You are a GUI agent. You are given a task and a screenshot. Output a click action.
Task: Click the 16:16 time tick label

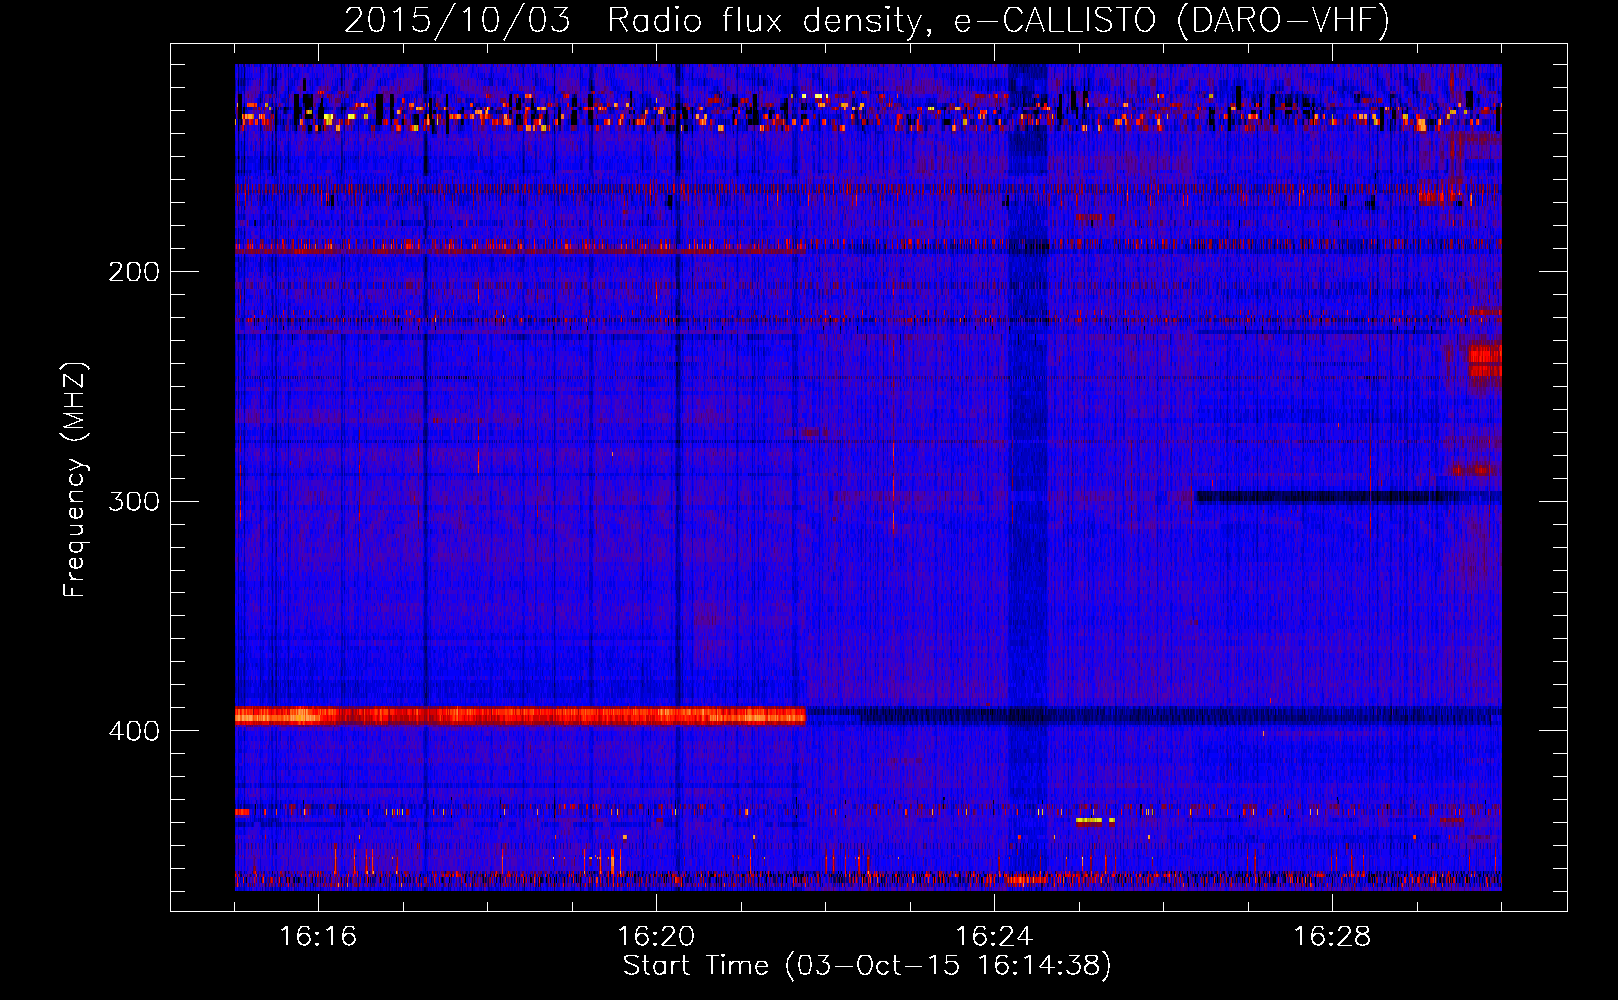pyautogui.click(x=317, y=936)
